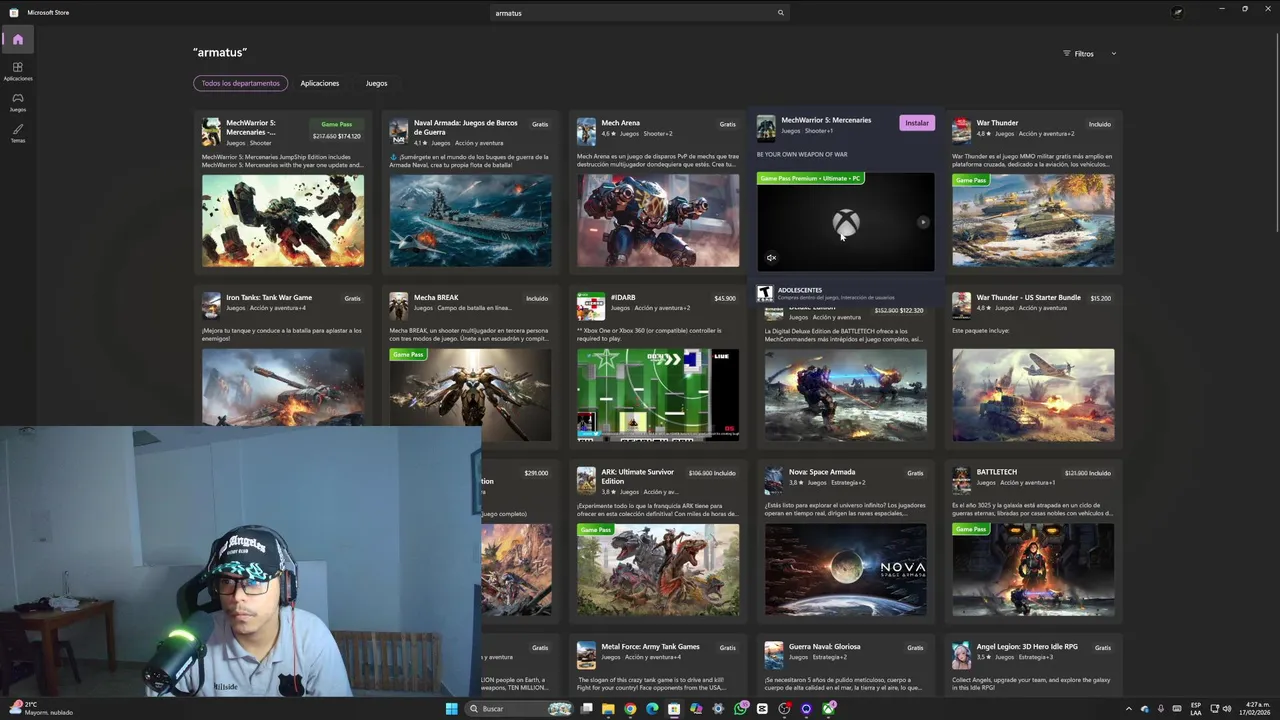This screenshot has width=1280, height=720.
Task: Show hidden system tray icons
Action: click(x=1129, y=709)
